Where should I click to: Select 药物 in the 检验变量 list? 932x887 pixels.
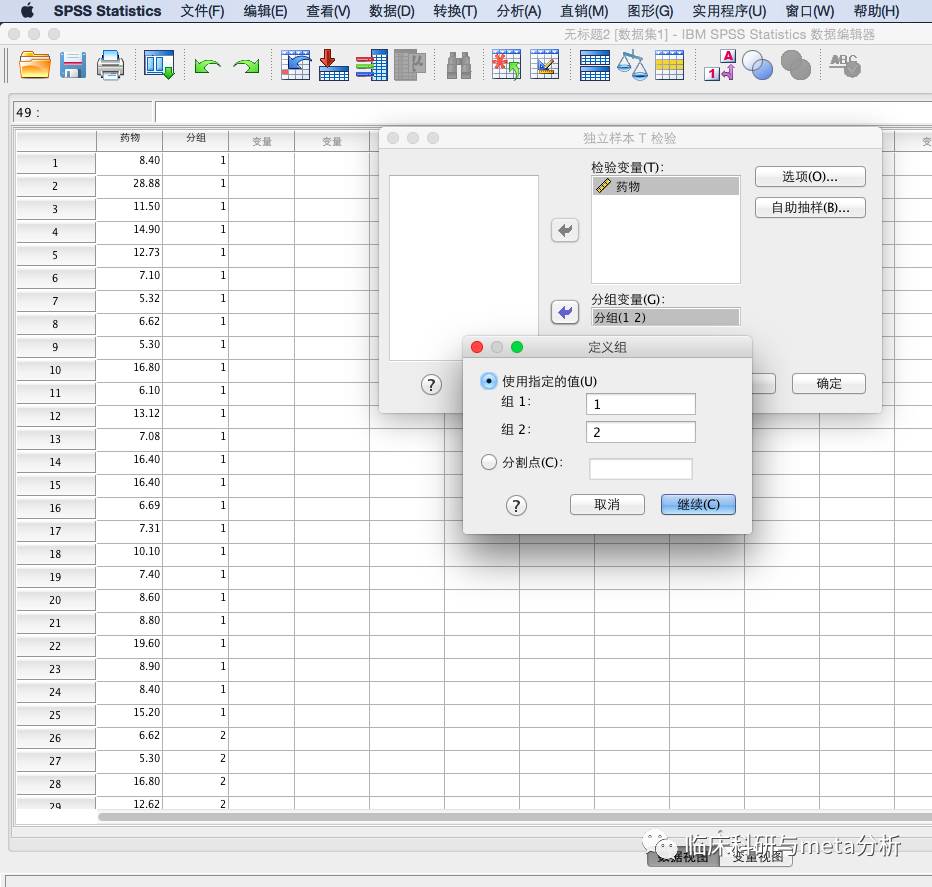[x=666, y=187]
